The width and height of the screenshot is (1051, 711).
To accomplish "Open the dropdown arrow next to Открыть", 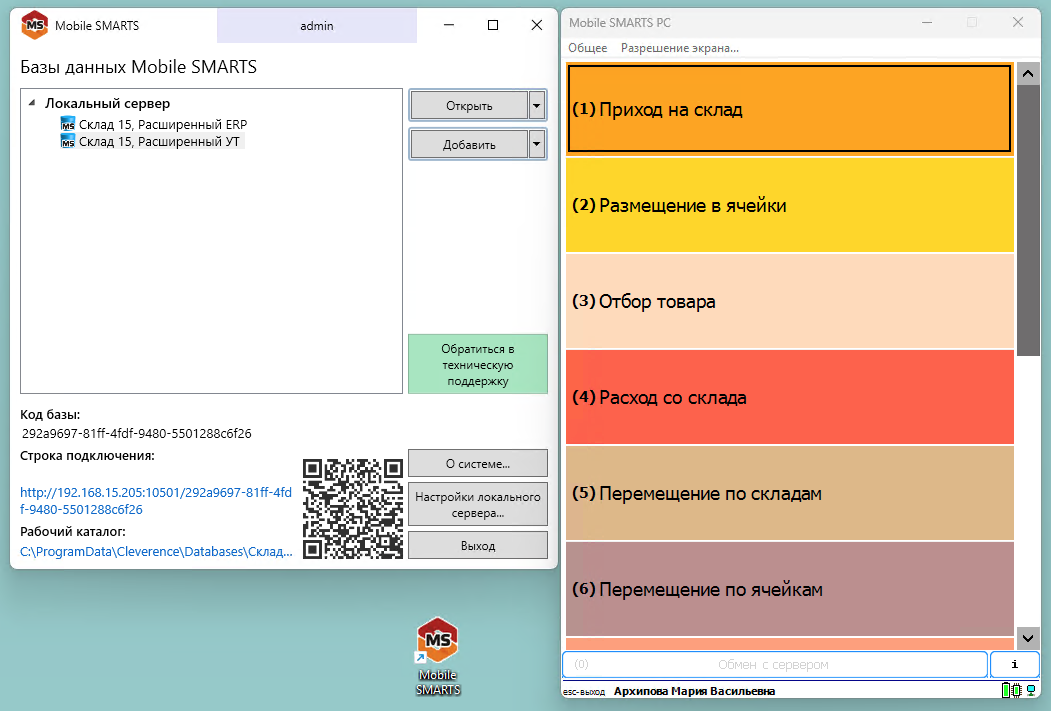I will coord(537,106).
